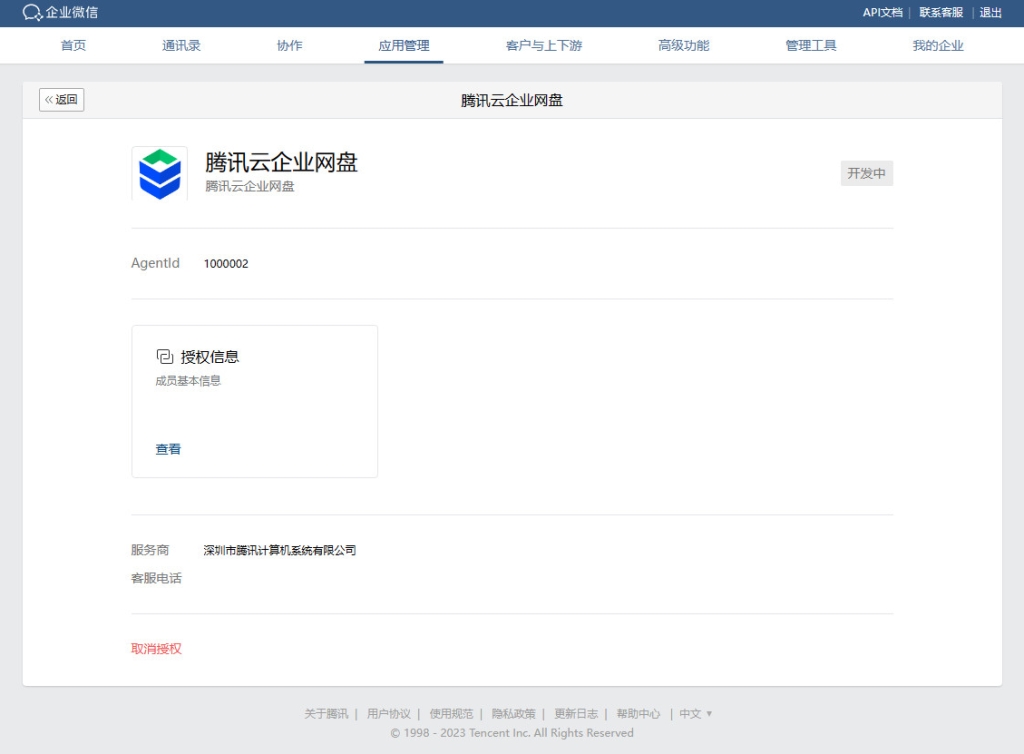Click the 客服电话 label
Image resolution: width=1024 pixels, height=754 pixels.
point(156,578)
